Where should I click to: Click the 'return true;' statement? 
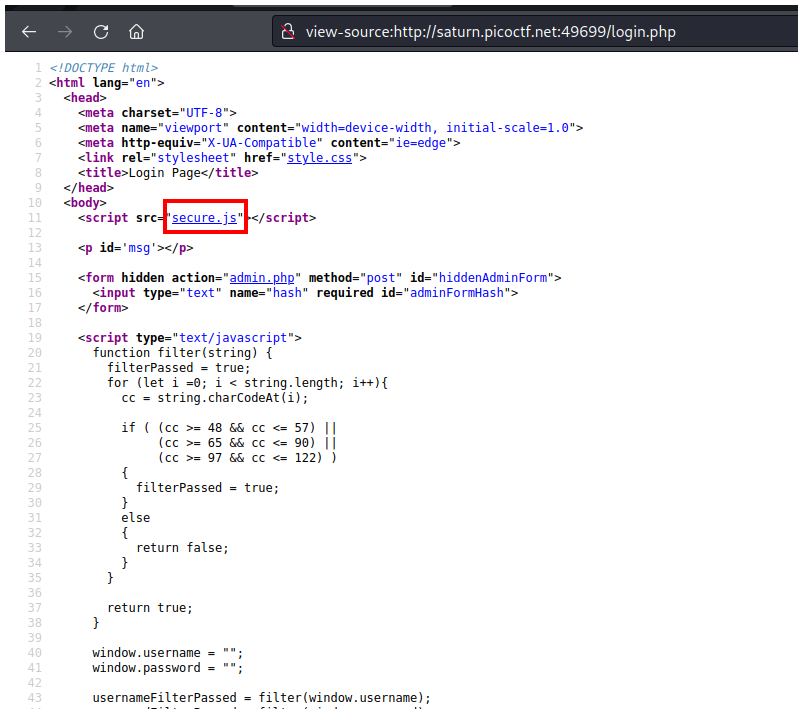149,607
